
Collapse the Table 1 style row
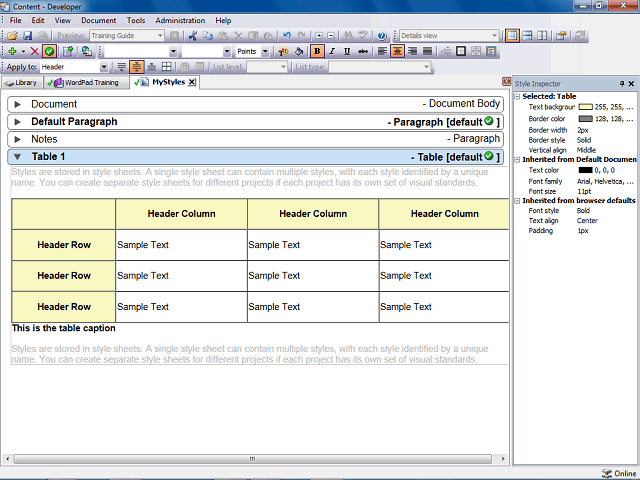point(18,157)
